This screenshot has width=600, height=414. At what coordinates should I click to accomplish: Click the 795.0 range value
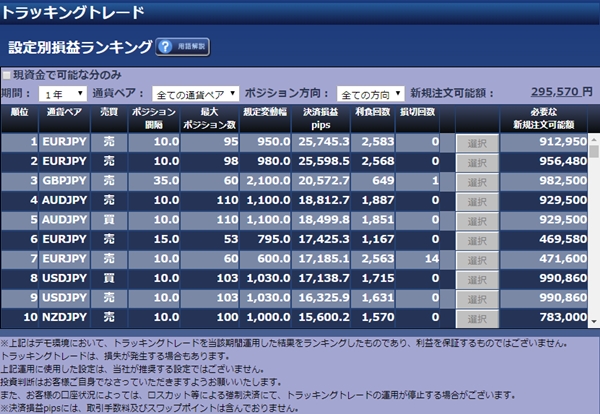click(x=274, y=239)
